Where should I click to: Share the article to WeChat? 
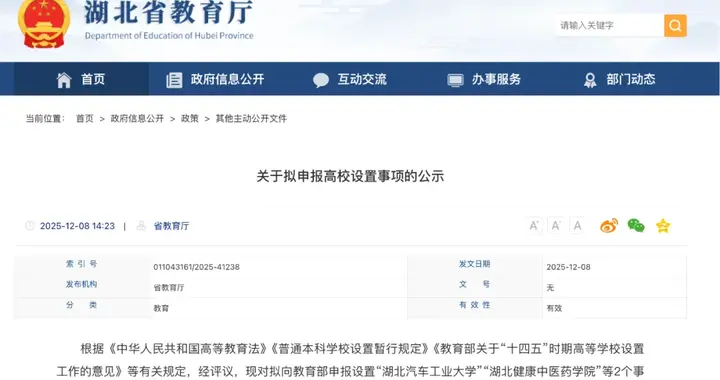tap(636, 225)
